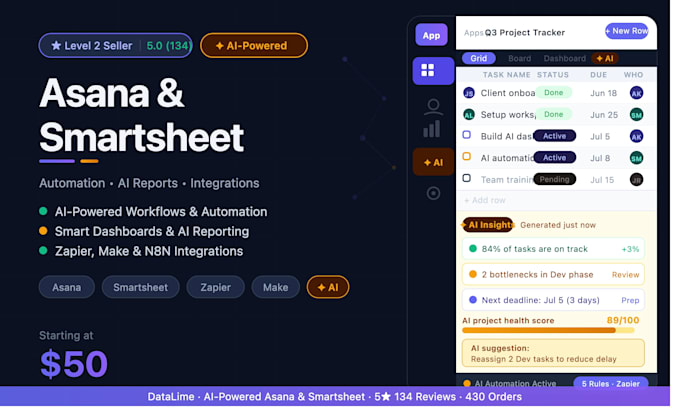Screen dimensions: 680x416
Task: Click the AI project health score bar
Action: coord(548,331)
